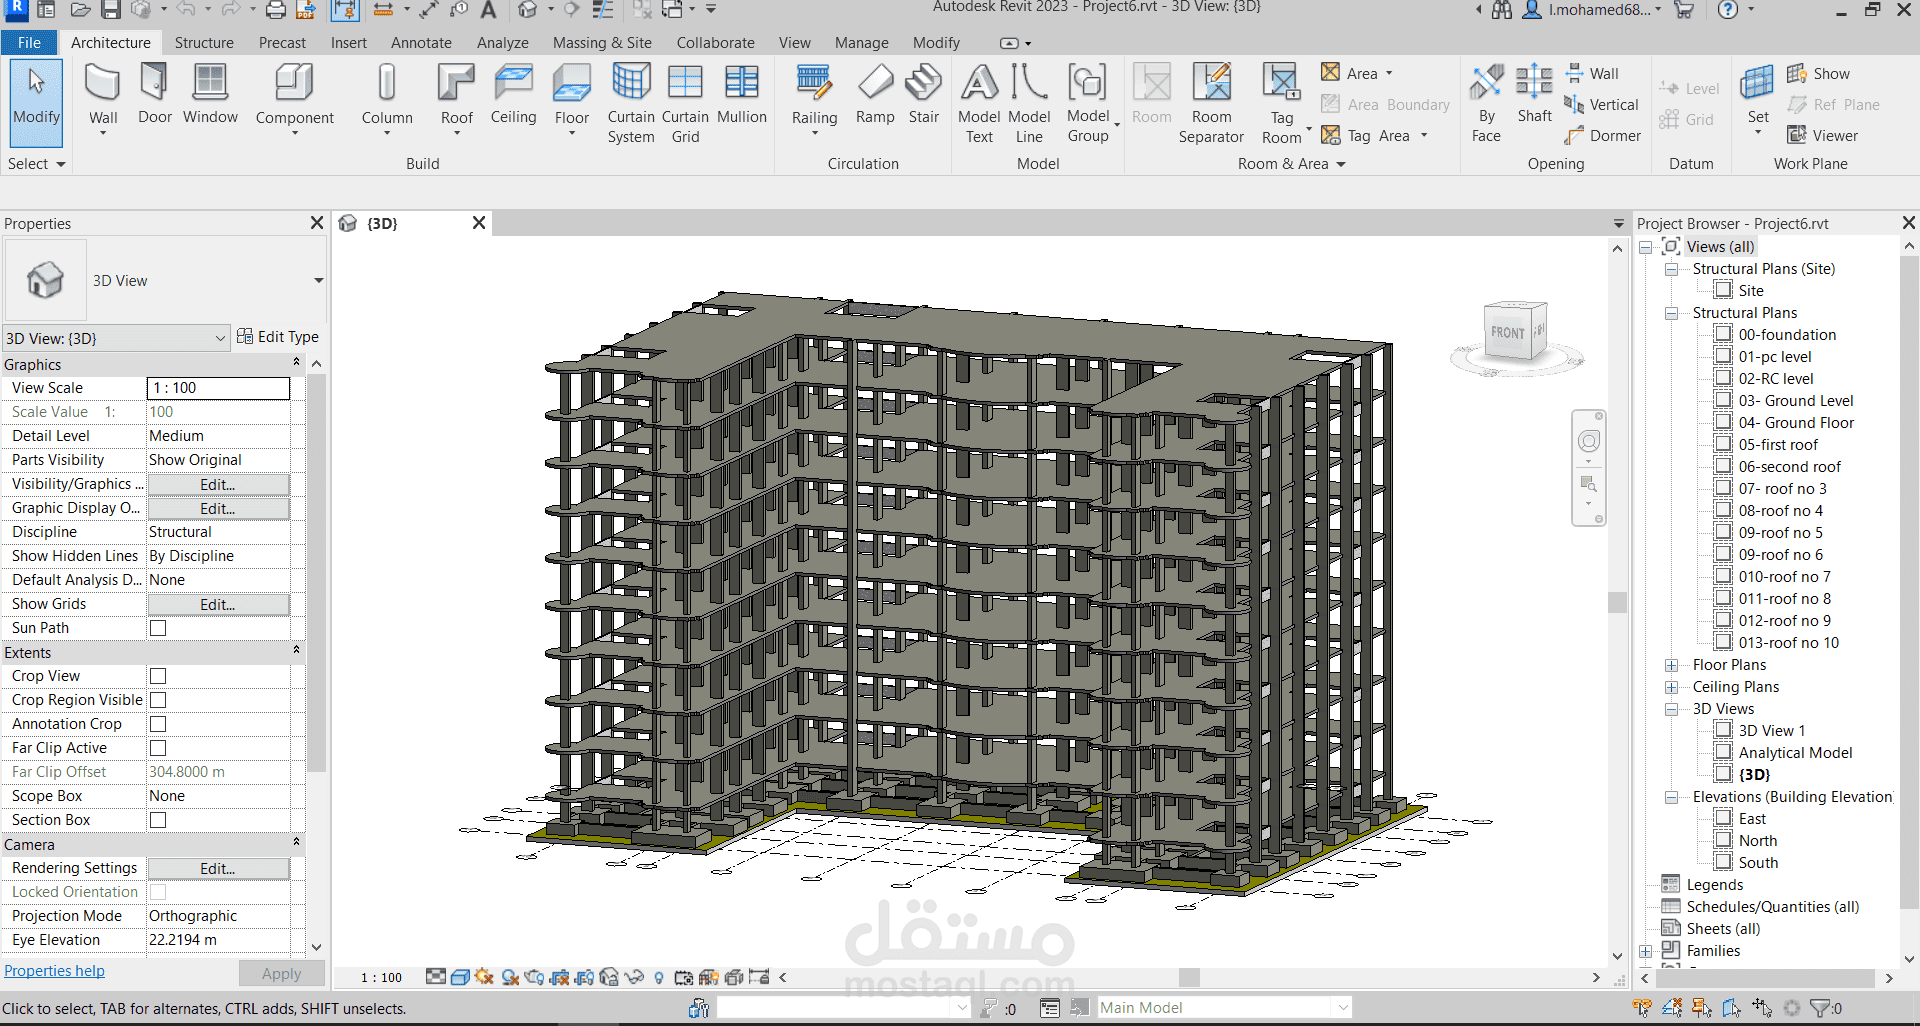Viewport: 1920px width, 1026px height.
Task: Choose the Door tool
Action: tap(155, 94)
